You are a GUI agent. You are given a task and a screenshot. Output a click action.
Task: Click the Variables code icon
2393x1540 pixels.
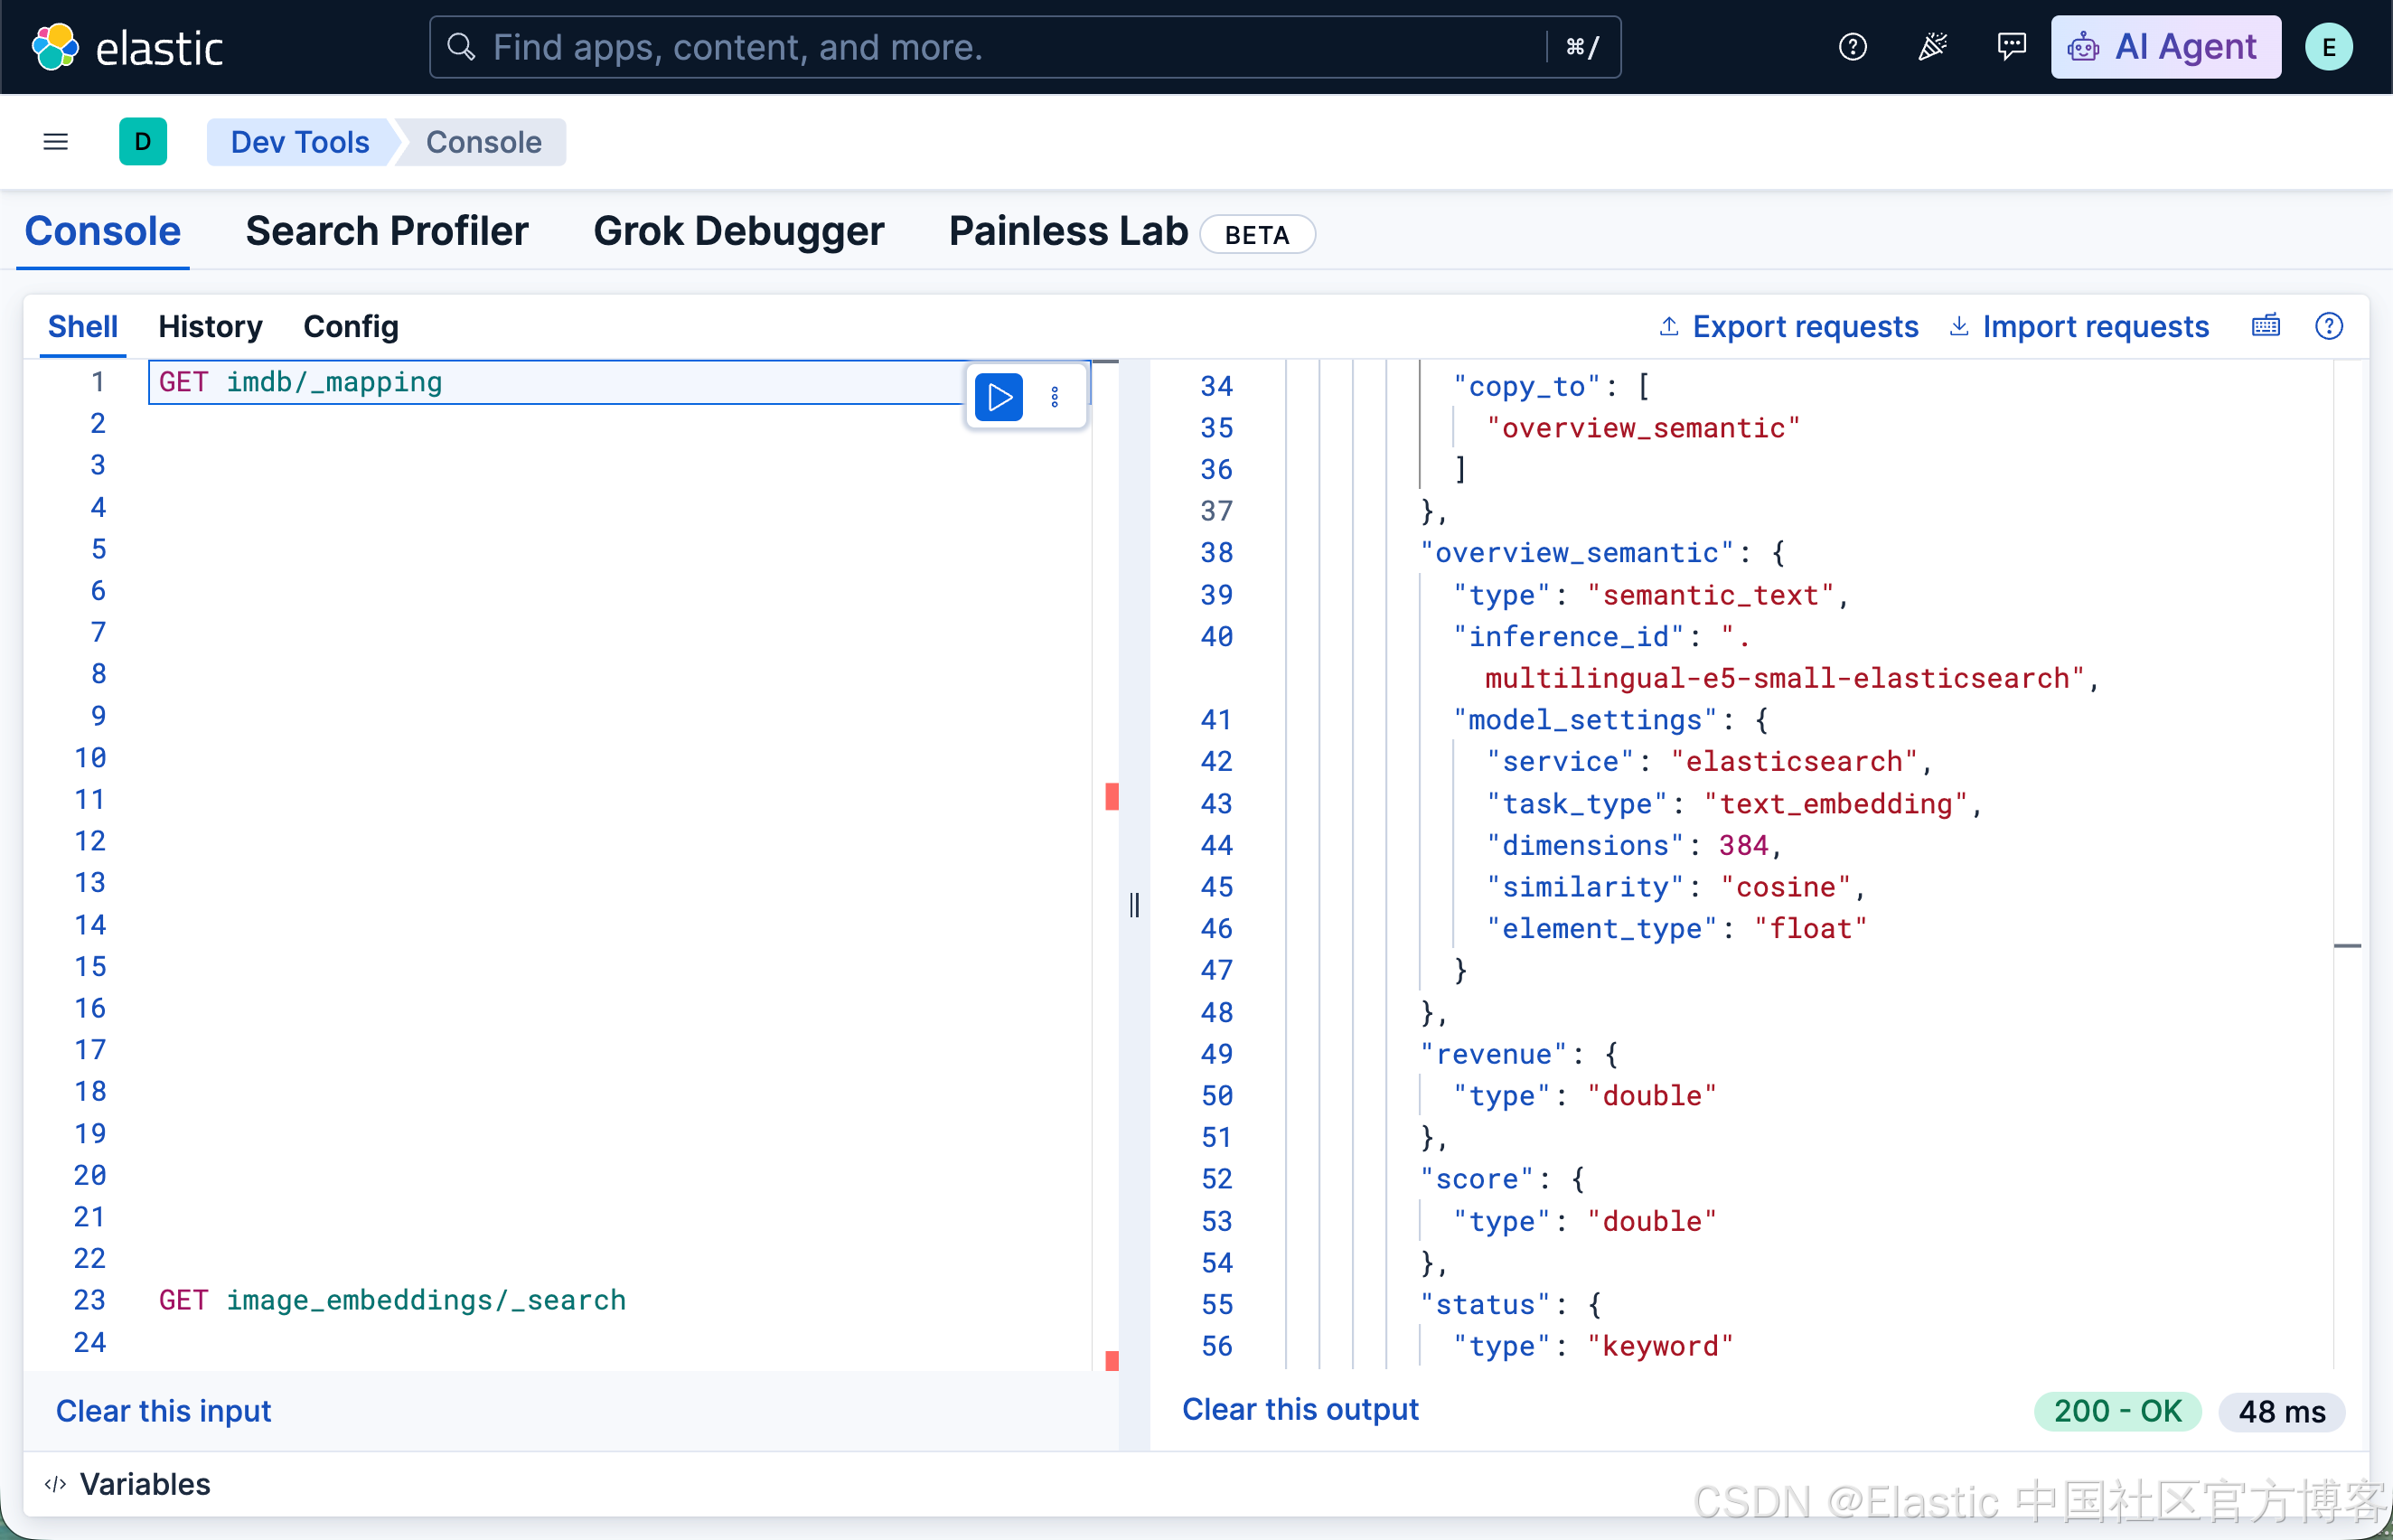56,1484
